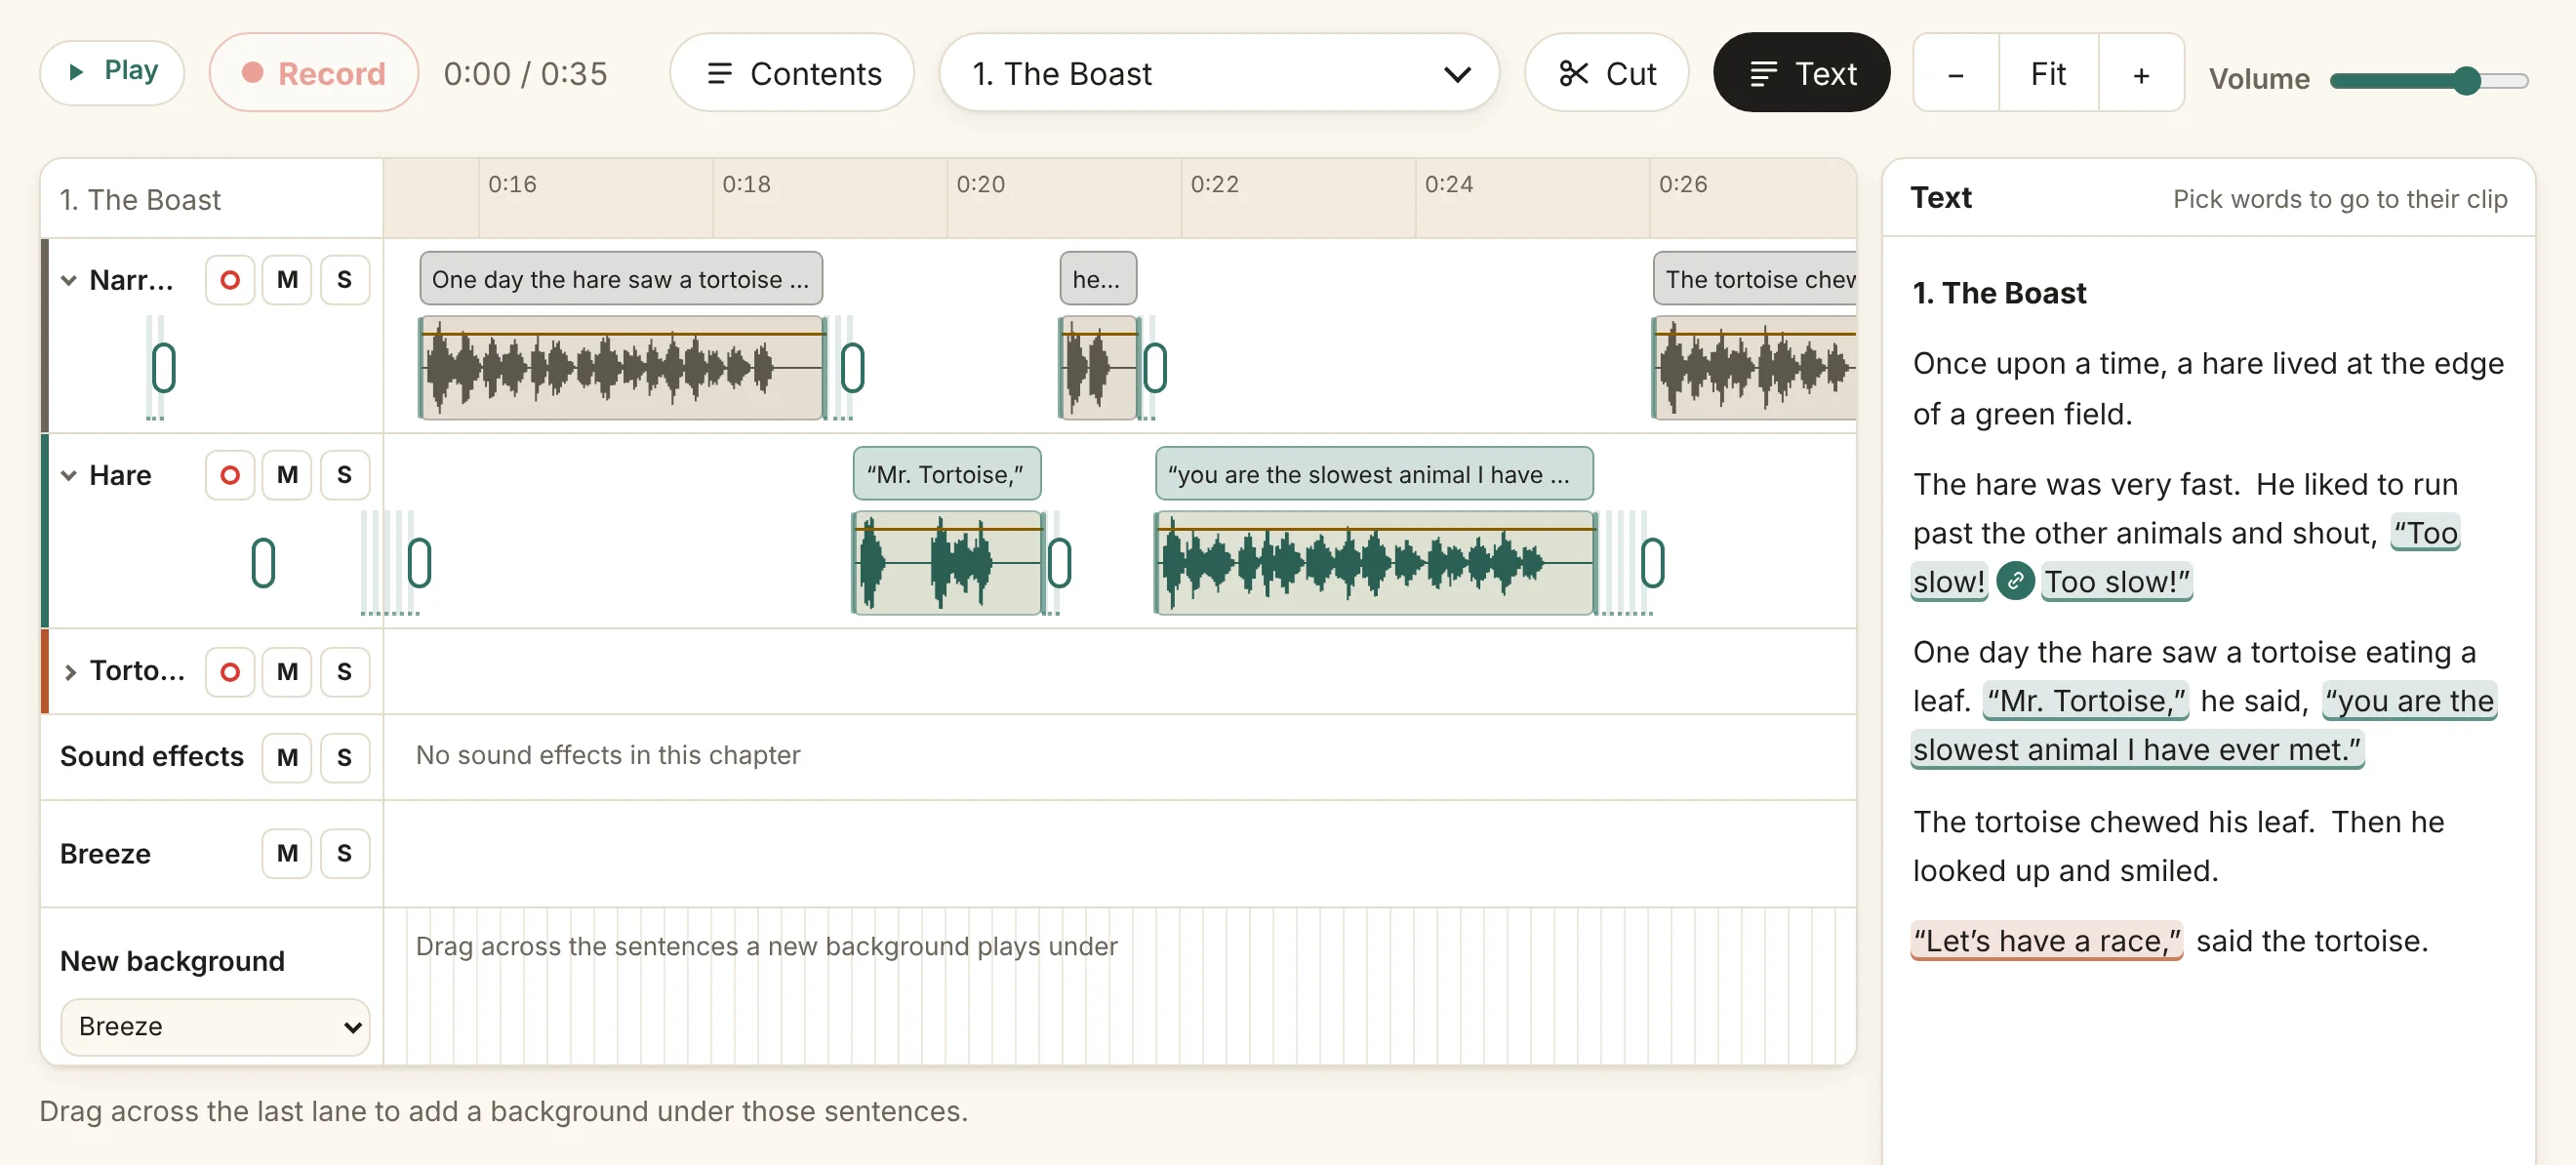Grab the Narrator track header gap handle

coord(163,368)
